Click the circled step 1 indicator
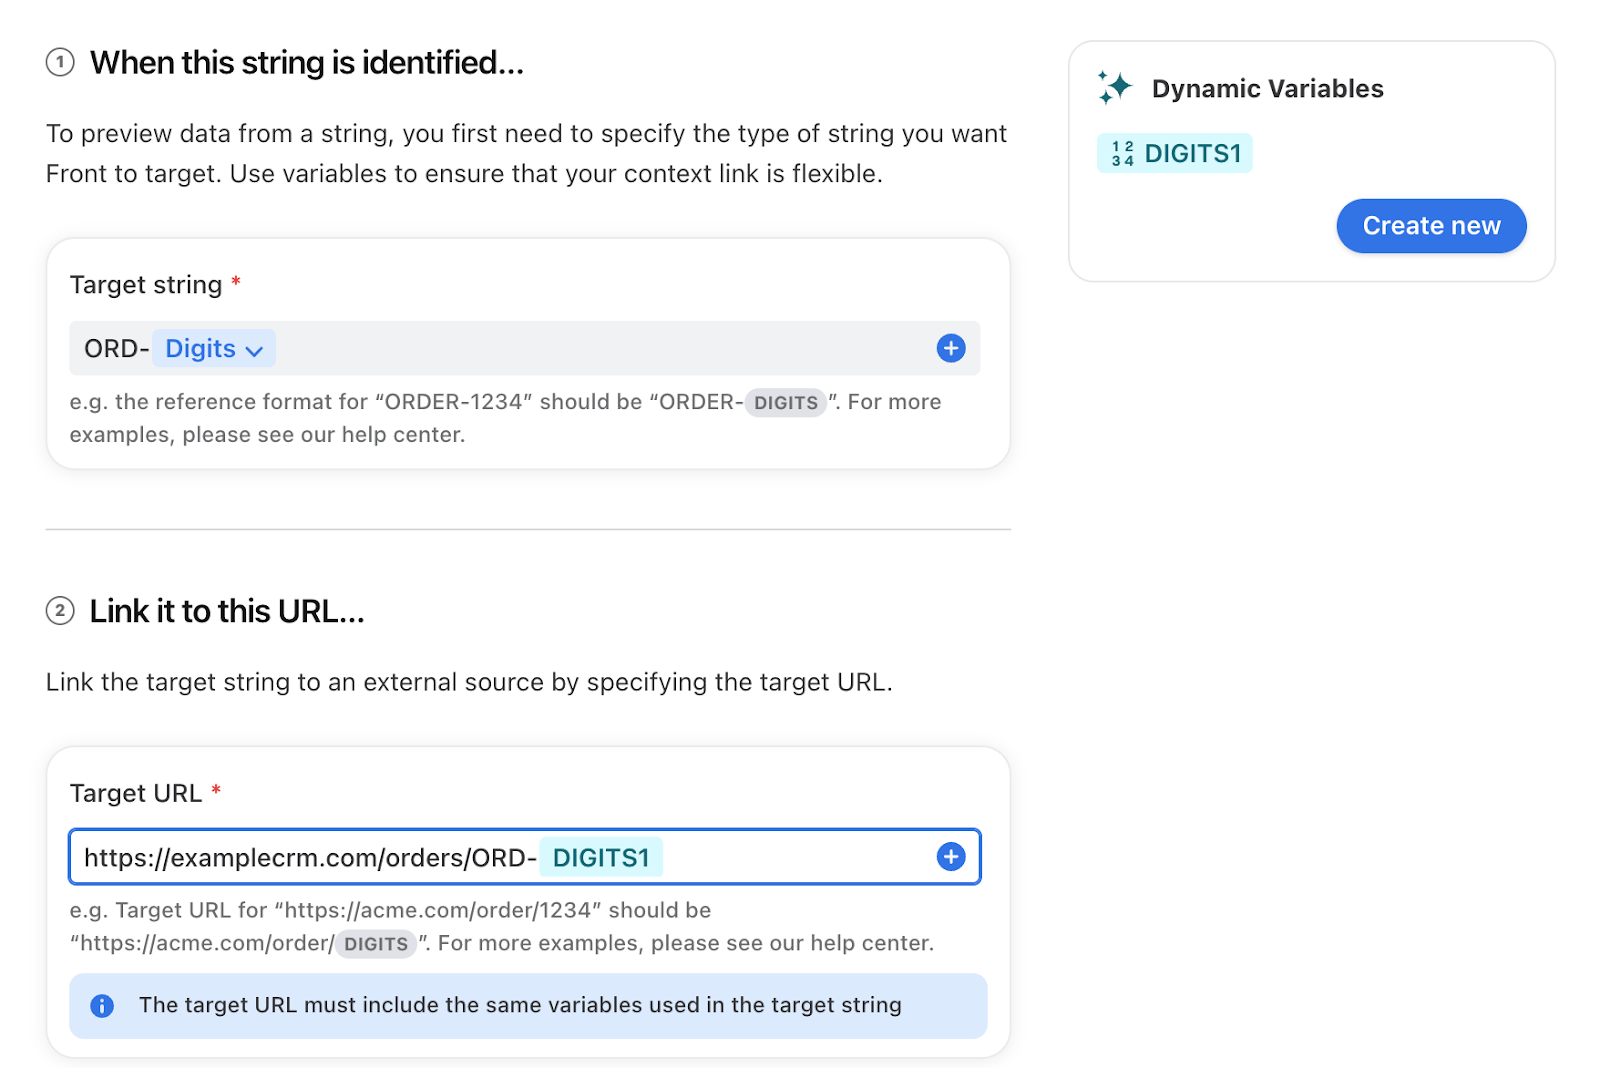The height and width of the screenshot is (1068, 1600). pyautogui.click(x=60, y=62)
